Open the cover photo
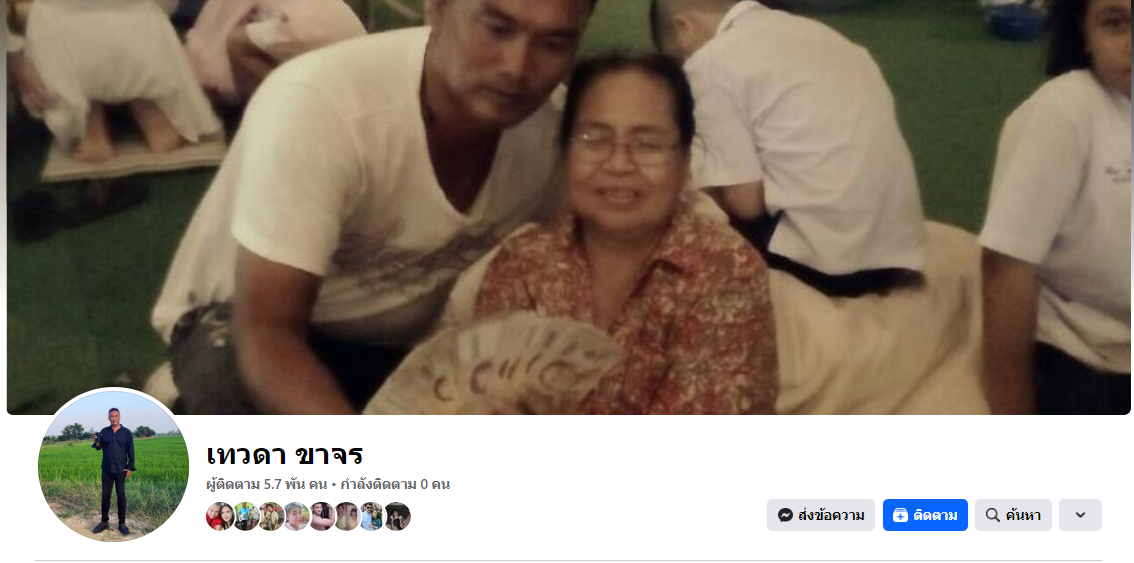Image resolution: width=1134 pixels, height=563 pixels. click(568, 207)
